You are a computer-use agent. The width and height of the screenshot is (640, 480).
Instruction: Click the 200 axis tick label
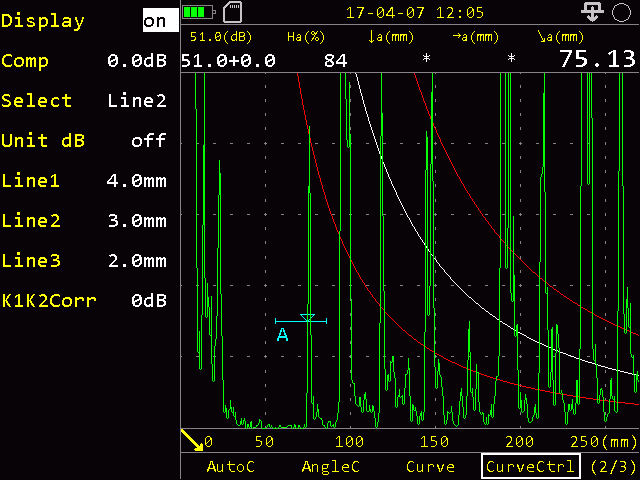pyautogui.click(x=520, y=442)
